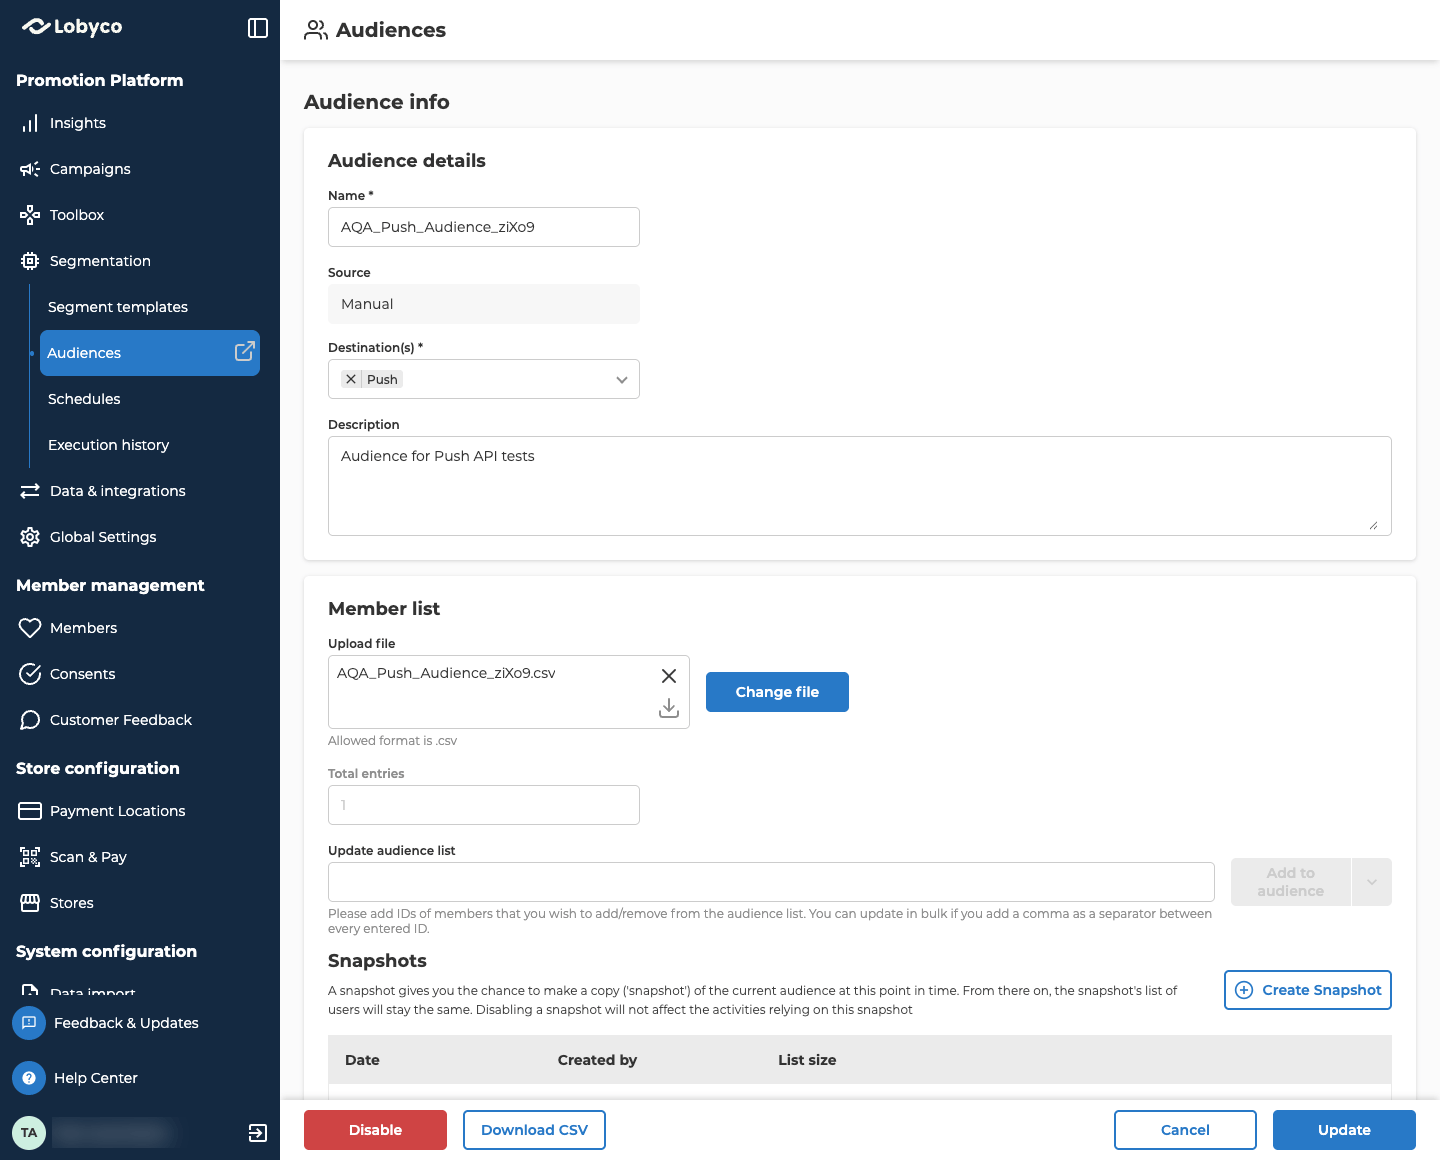Click the Global Settings gear icon

(x=30, y=537)
